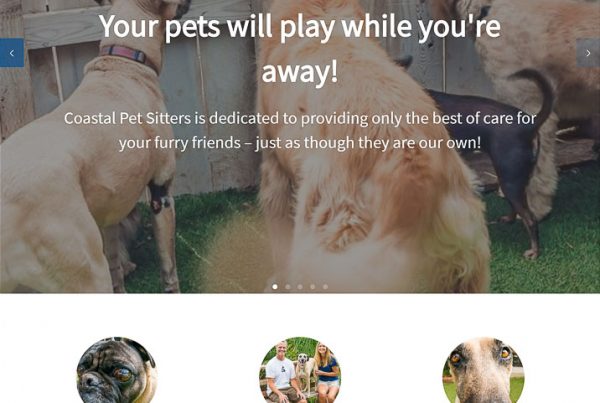Open the long-nosed dog circular image
The width and height of the screenshot is (600, 403).
483,370
